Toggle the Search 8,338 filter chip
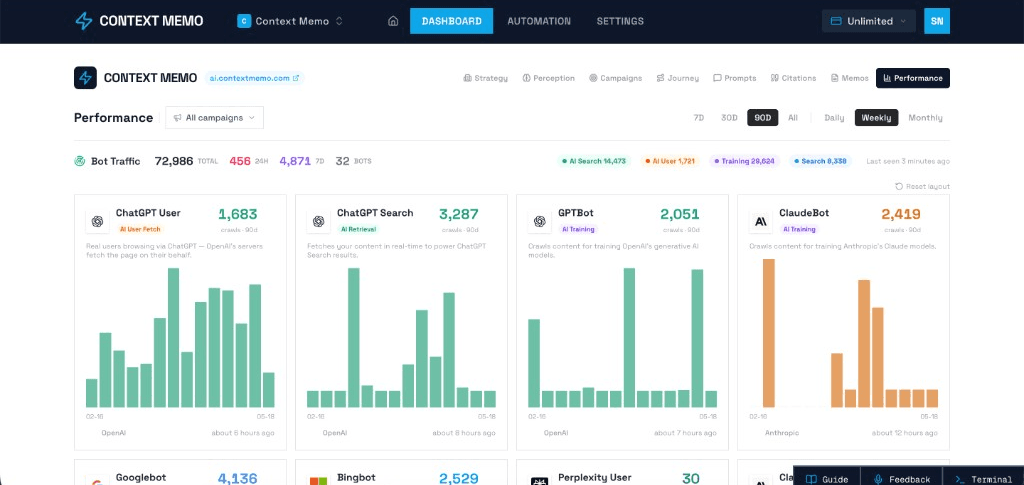This screenshot has height=485, width=1024. (820, 161)
